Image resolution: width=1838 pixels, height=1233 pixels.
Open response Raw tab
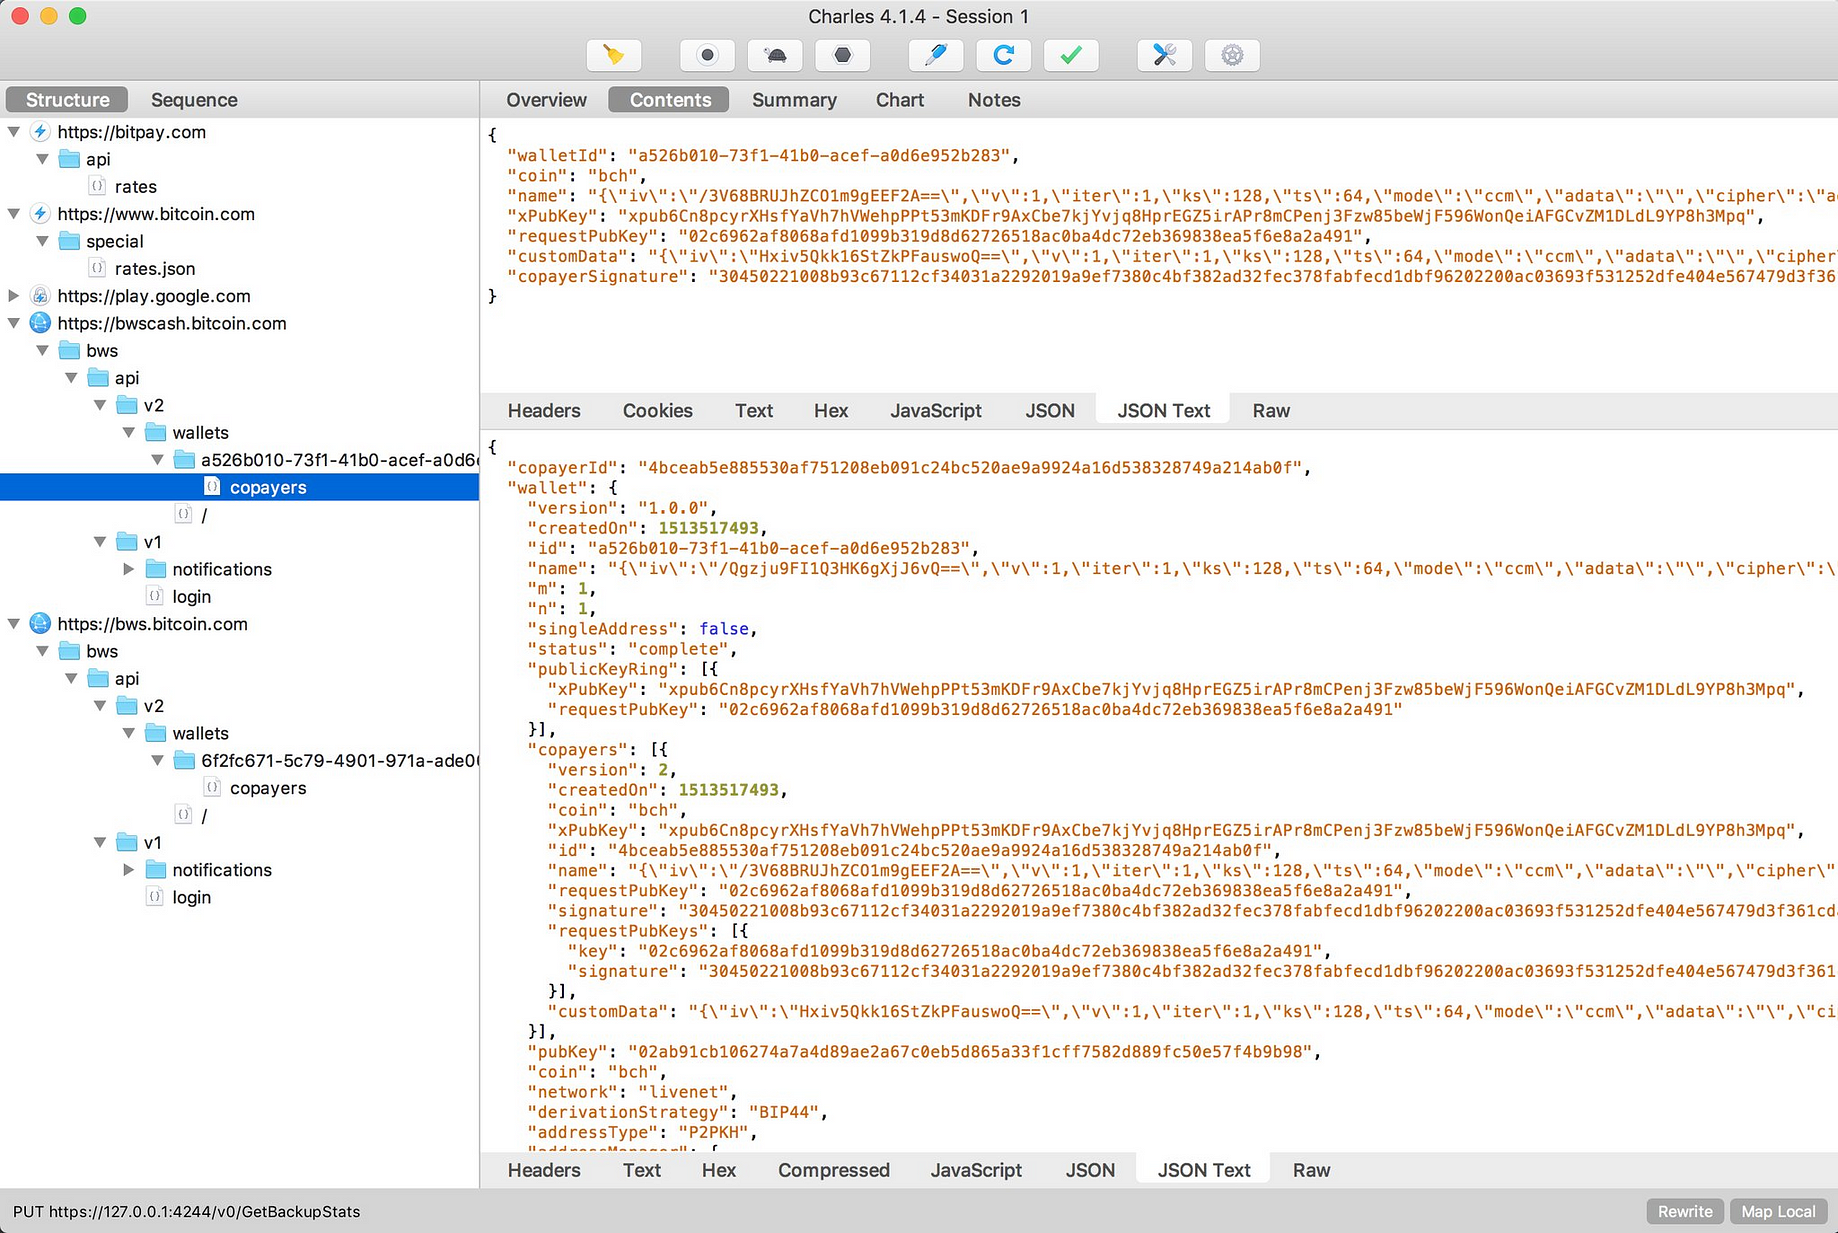tap(1311, 1170)
